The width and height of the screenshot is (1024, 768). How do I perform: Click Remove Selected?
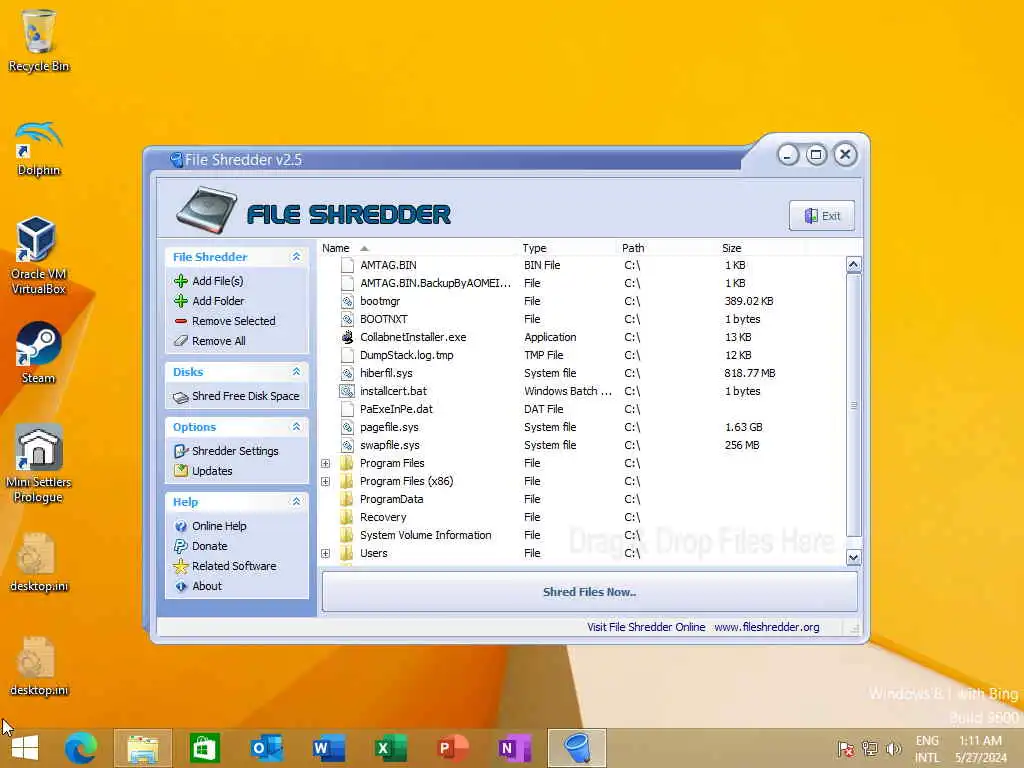point(234,321)
